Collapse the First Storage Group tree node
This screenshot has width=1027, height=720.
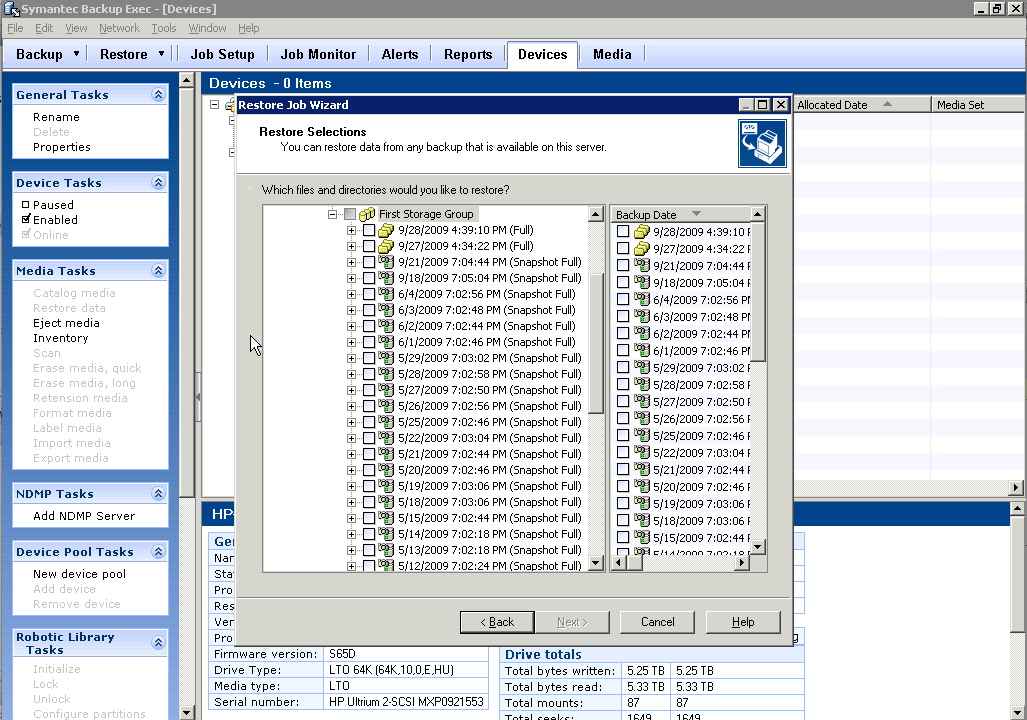(x=332, y=214)
